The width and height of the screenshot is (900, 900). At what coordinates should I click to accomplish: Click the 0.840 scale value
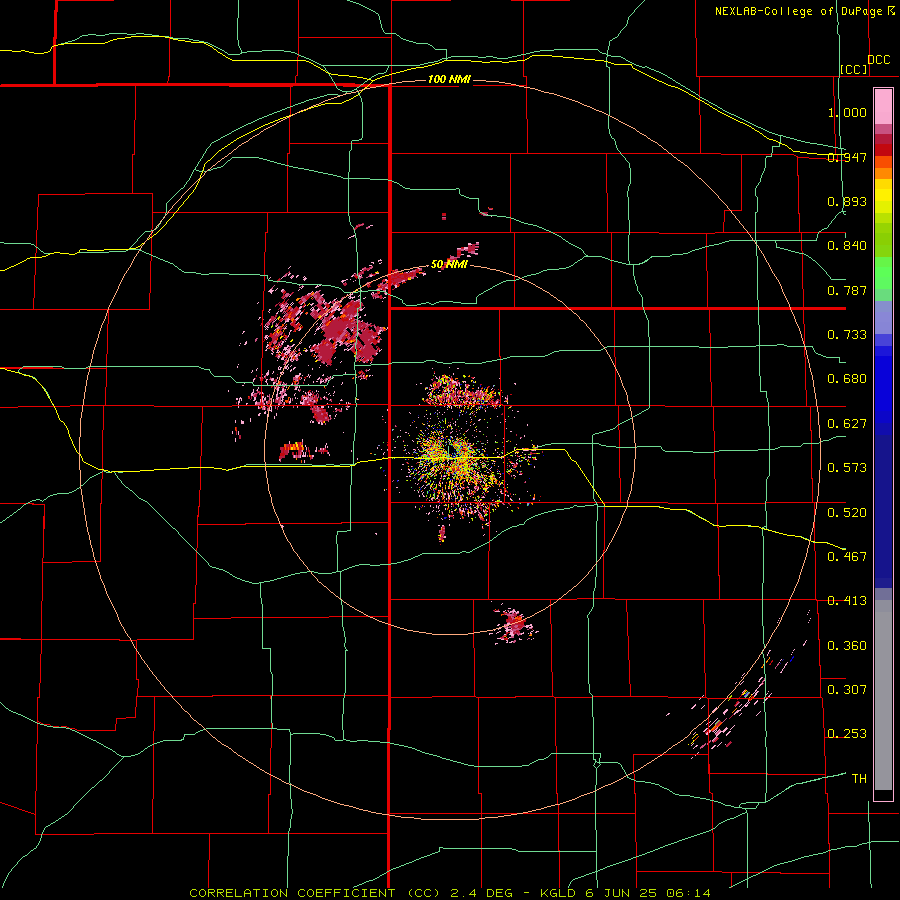tap(847, 246)
